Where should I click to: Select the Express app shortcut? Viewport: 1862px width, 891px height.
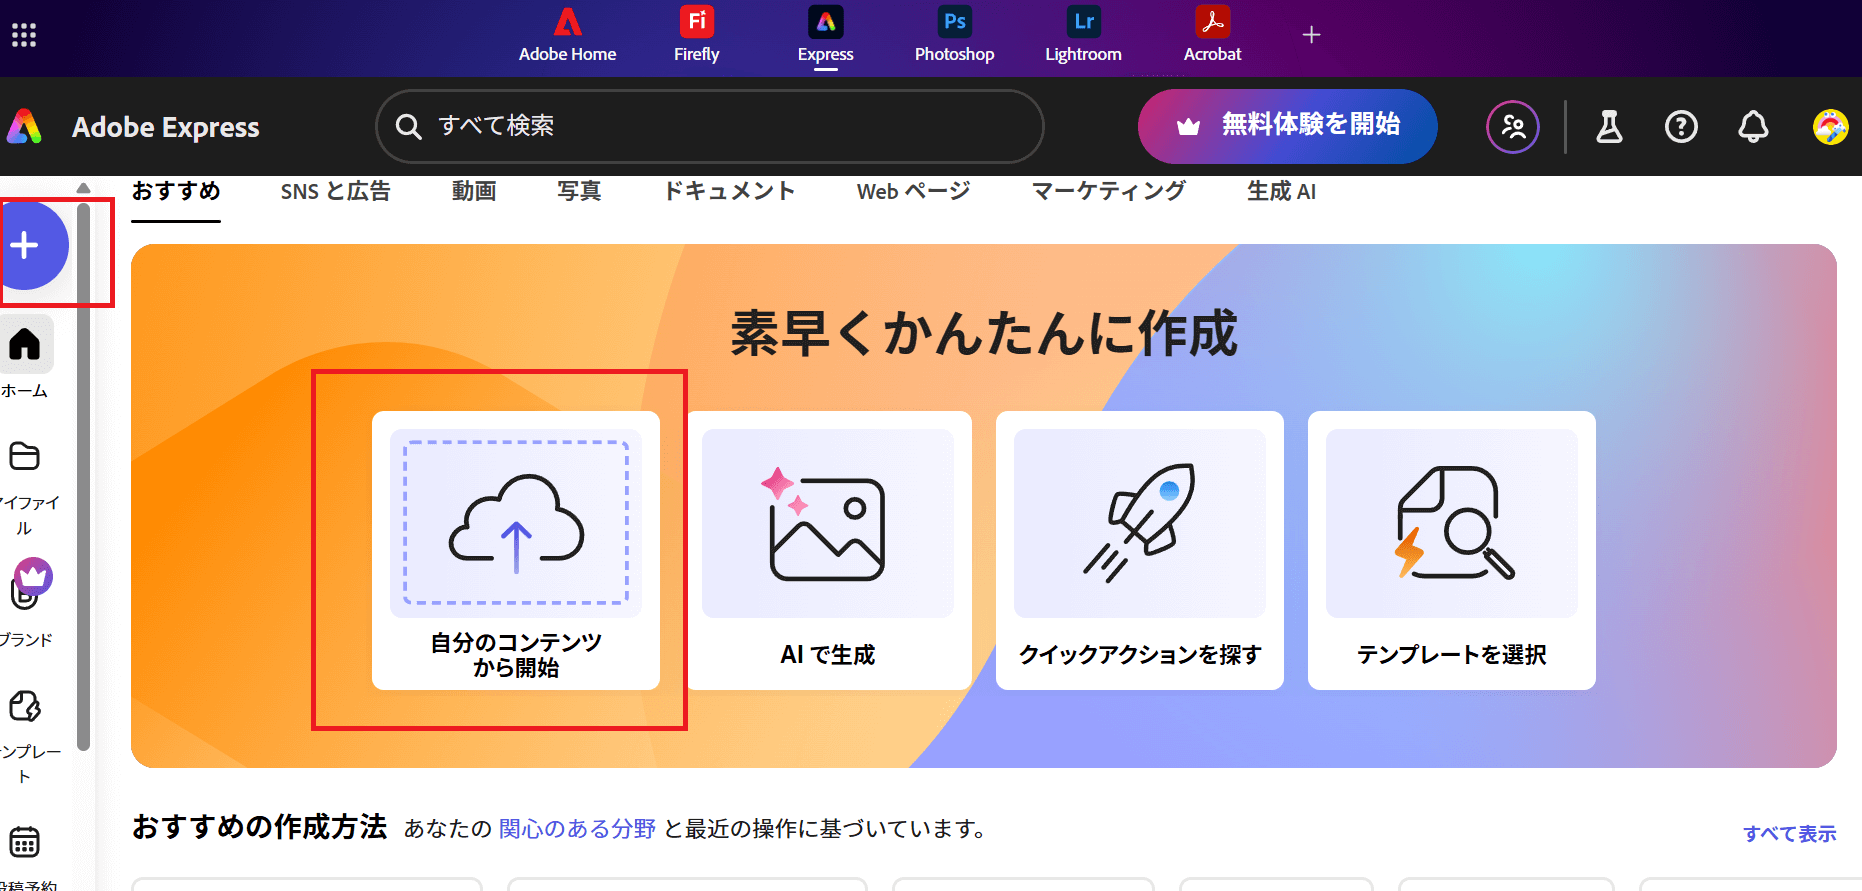(825, 36)
